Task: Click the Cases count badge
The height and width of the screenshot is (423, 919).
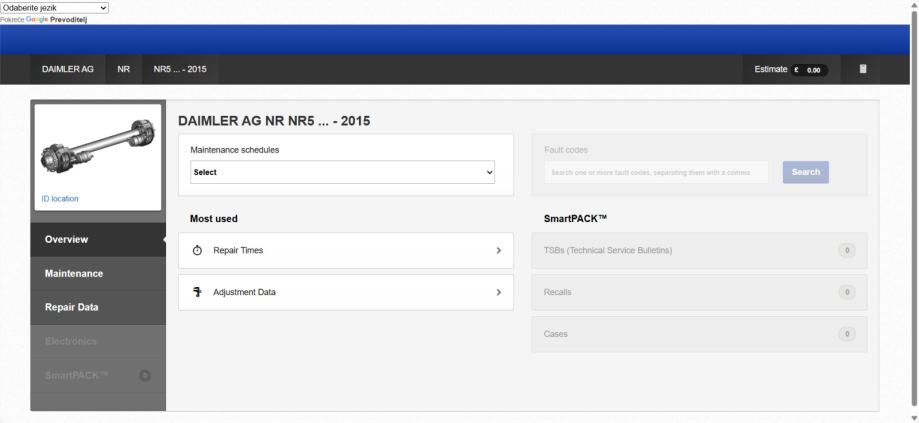Action: [847, 334]
